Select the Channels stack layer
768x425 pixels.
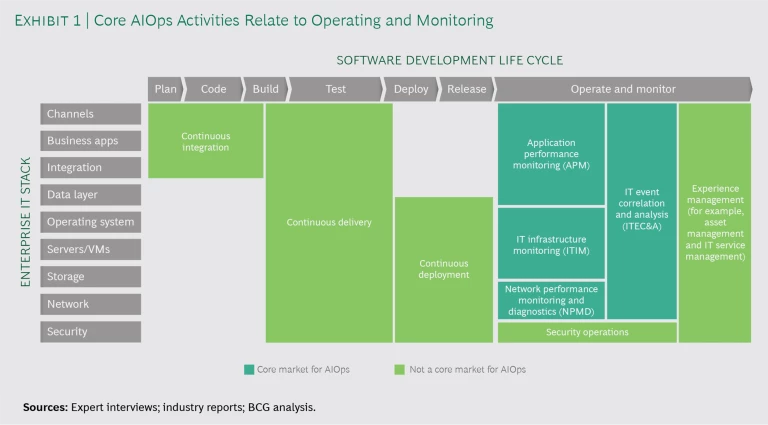tap(91, 114)
